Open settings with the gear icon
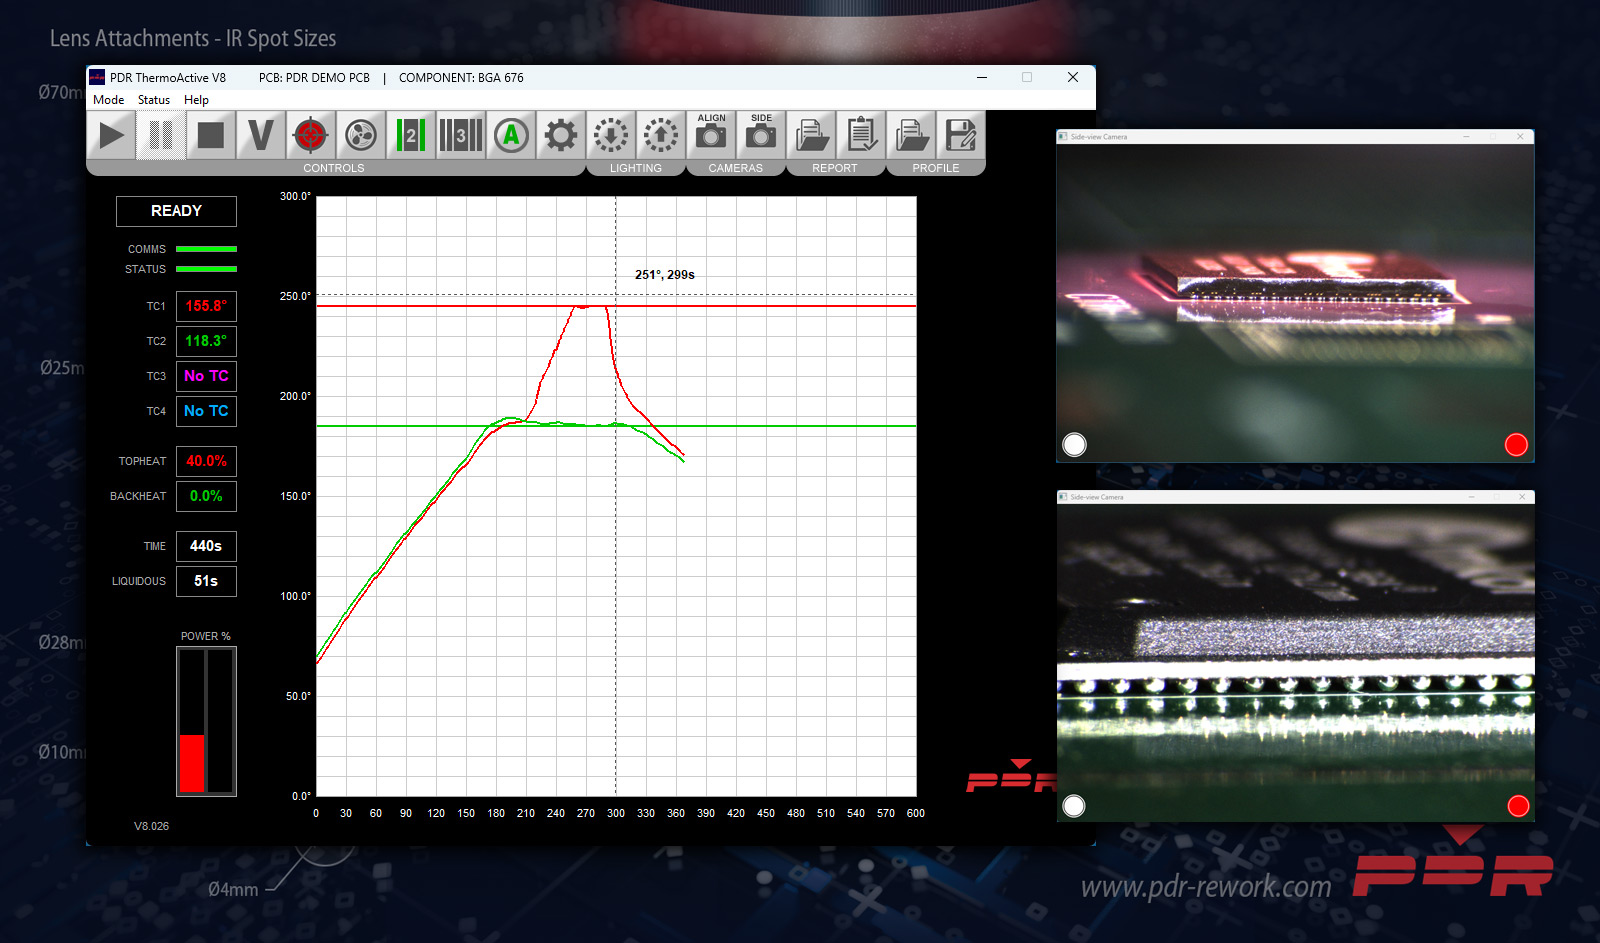This screenshot has width=1600, height=943. tap(561, 135)
